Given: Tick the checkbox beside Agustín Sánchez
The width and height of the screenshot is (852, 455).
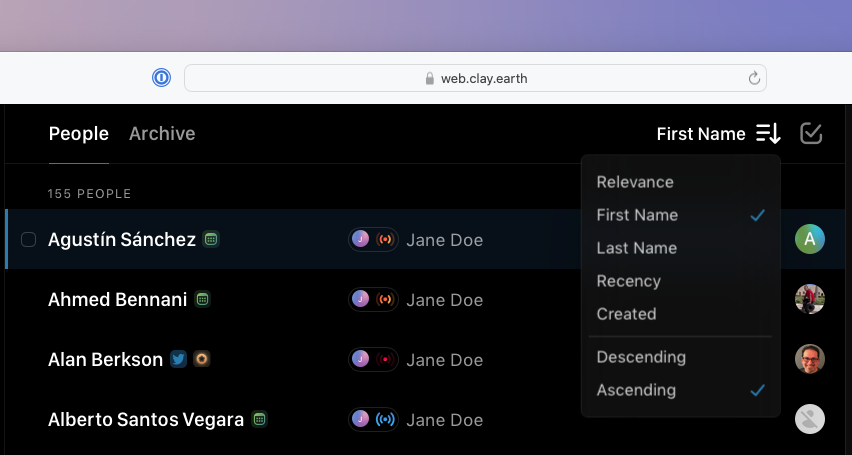Looking at the screenshot, I should coord(29,239).
